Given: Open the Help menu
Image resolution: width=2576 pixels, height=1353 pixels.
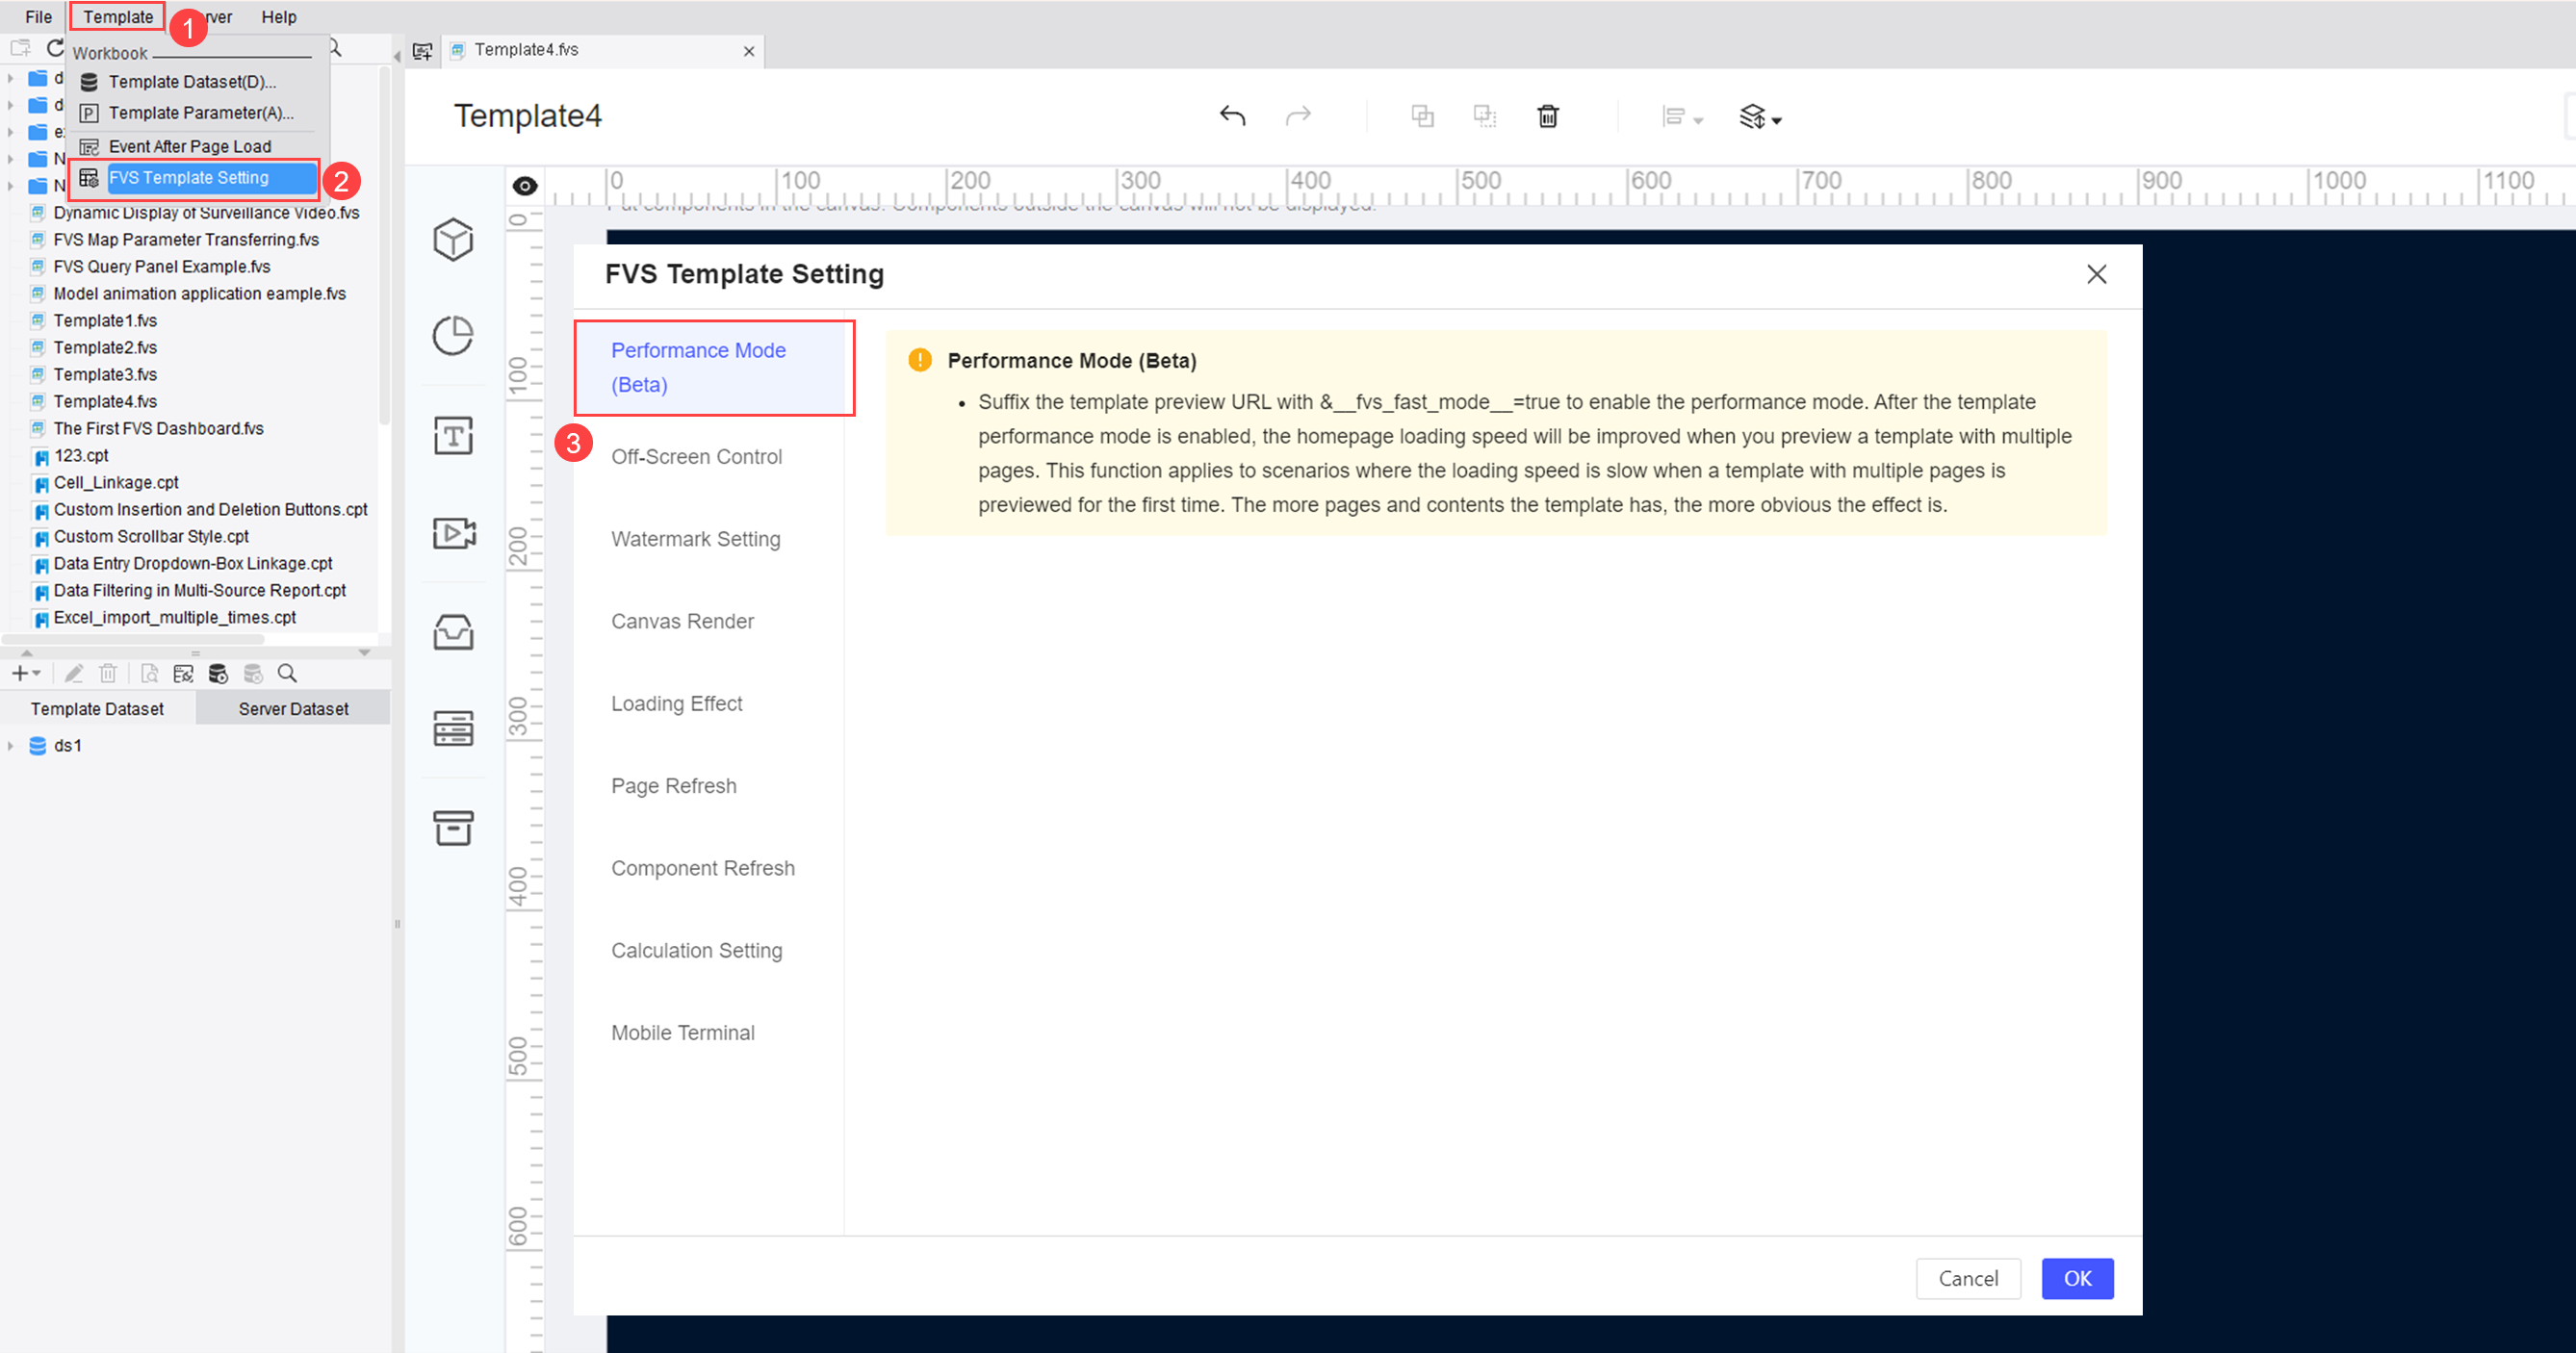Looking at the screenshot, I should 279,17.
